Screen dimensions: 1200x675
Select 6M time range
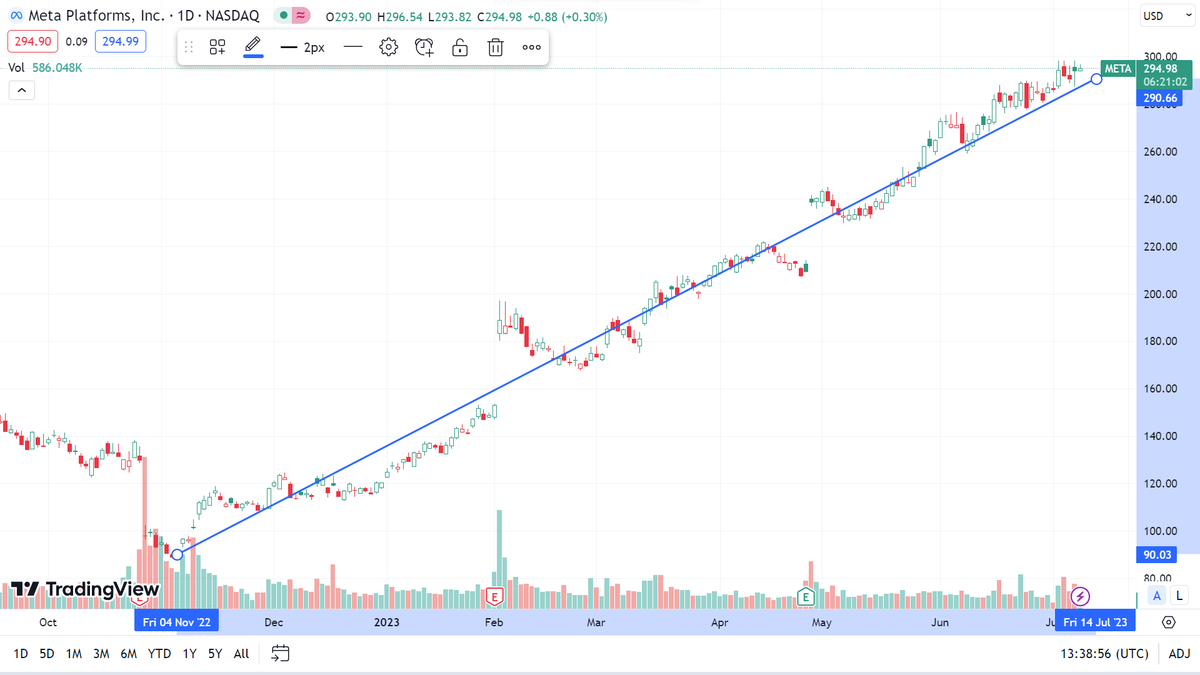point(128,653)
